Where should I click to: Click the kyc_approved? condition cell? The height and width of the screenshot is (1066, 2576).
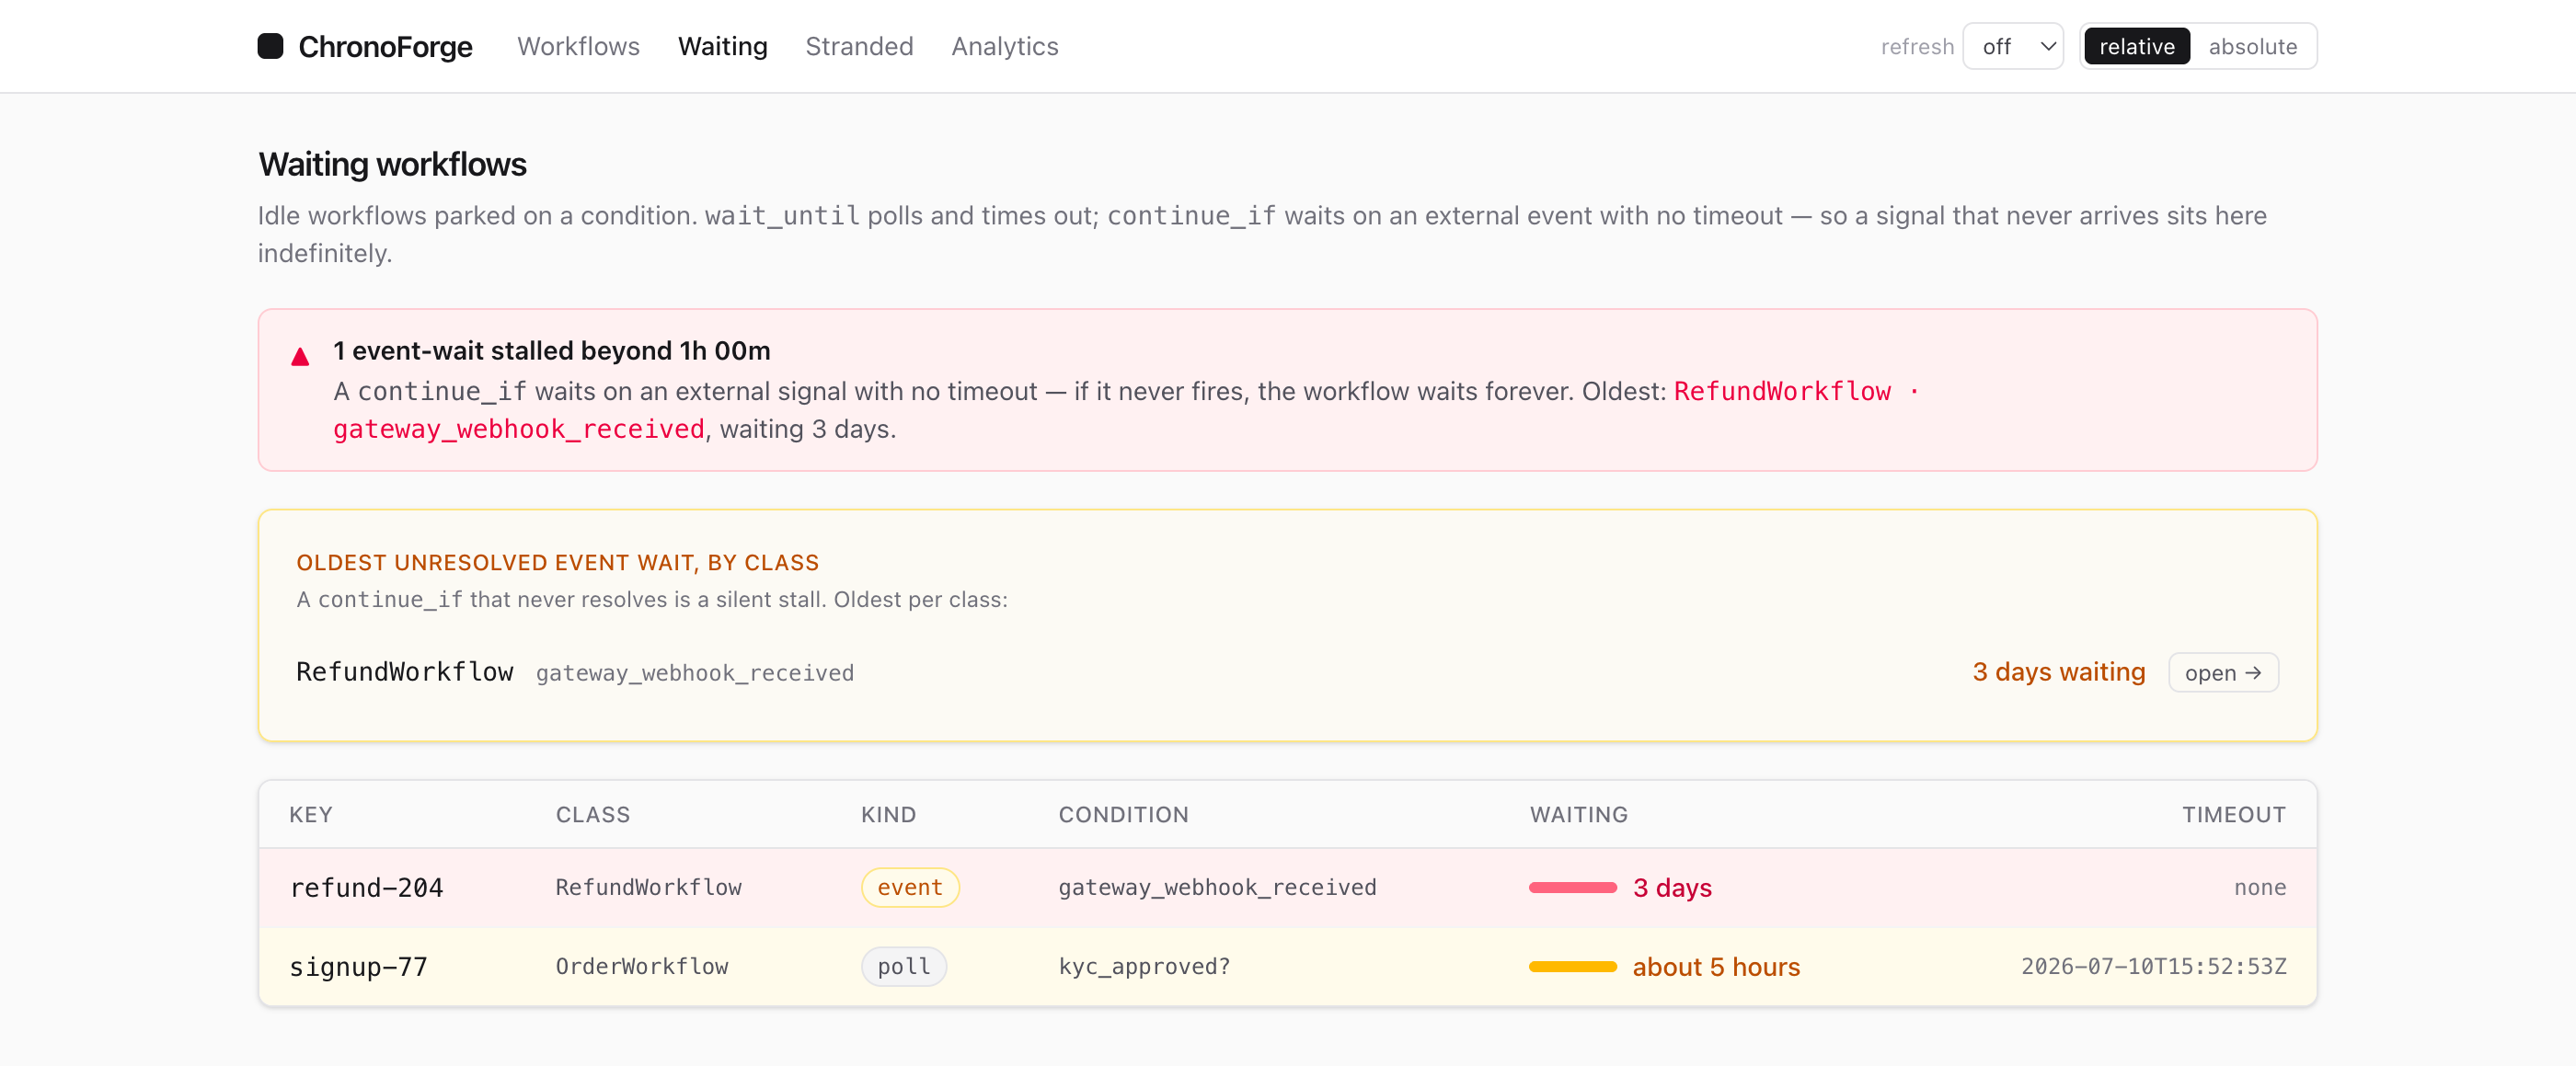pos(1144,966)
